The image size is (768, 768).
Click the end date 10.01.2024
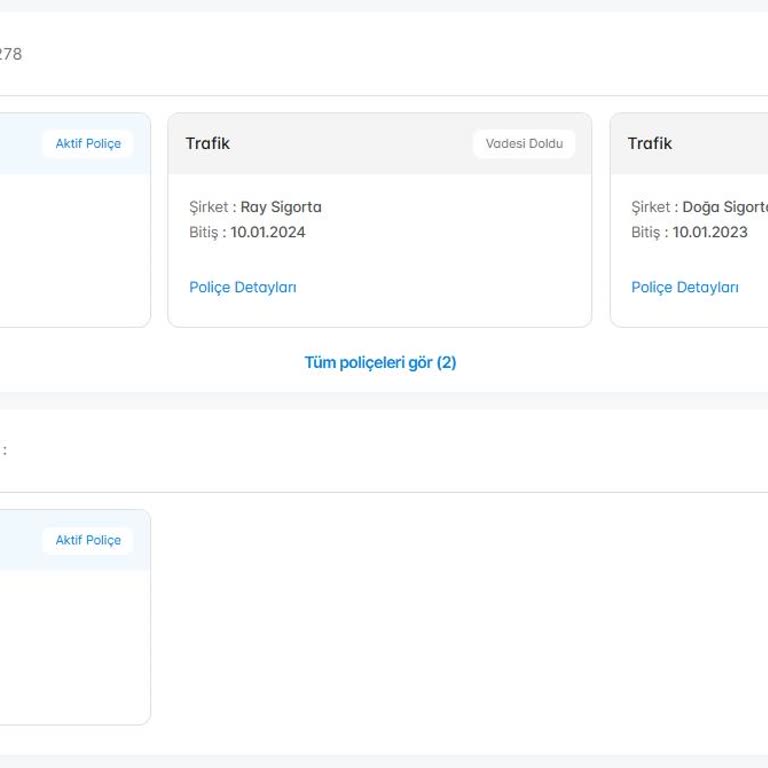(268, 232)
